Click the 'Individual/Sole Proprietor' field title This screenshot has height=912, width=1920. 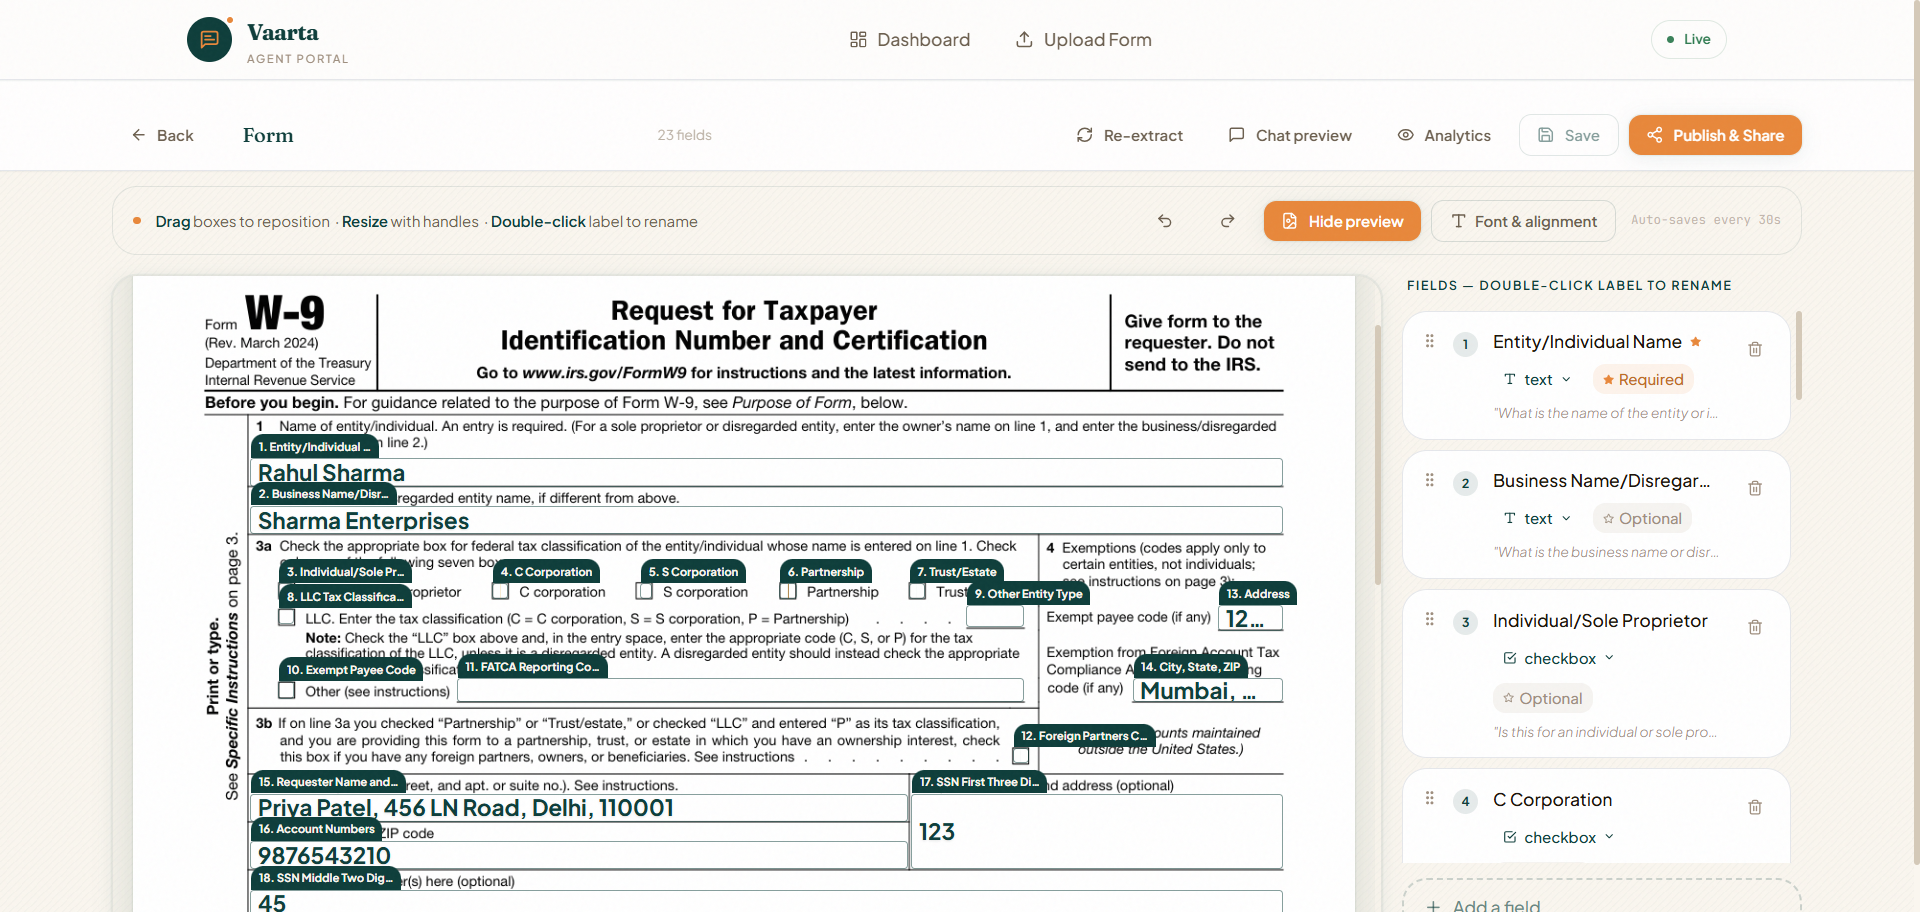(1600, 621)
